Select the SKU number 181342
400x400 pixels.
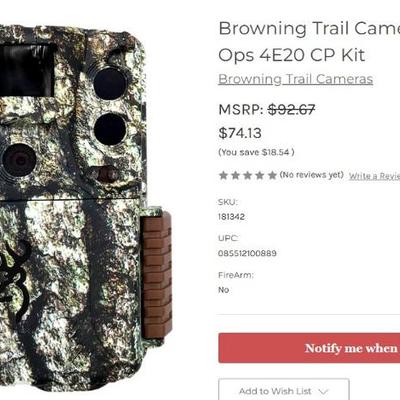click(231, 217)
